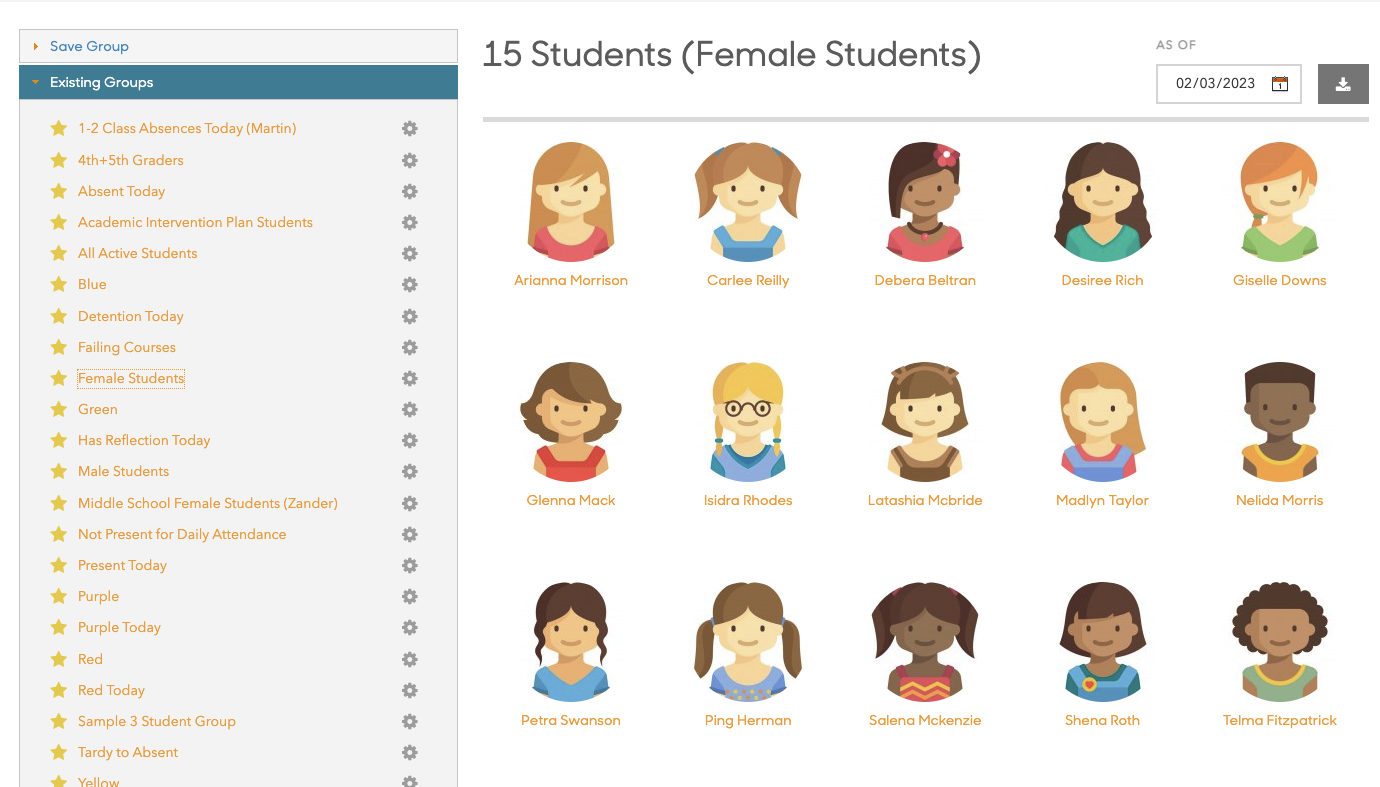The height and width of the screenshot is (787, 1380).
Task: Select All Active Students group
Action: pos(137,253)
